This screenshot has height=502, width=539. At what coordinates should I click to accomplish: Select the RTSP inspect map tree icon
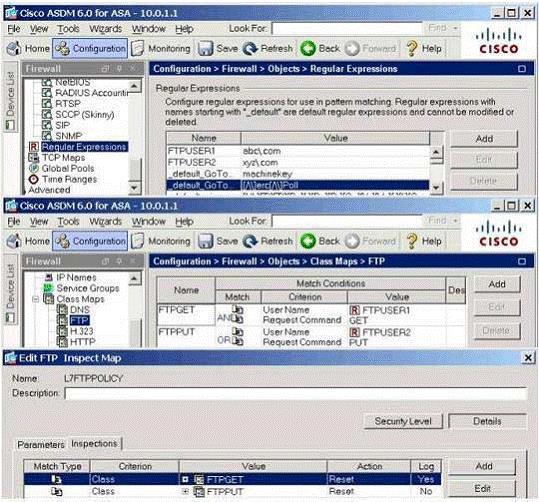(x=46, y=103)
